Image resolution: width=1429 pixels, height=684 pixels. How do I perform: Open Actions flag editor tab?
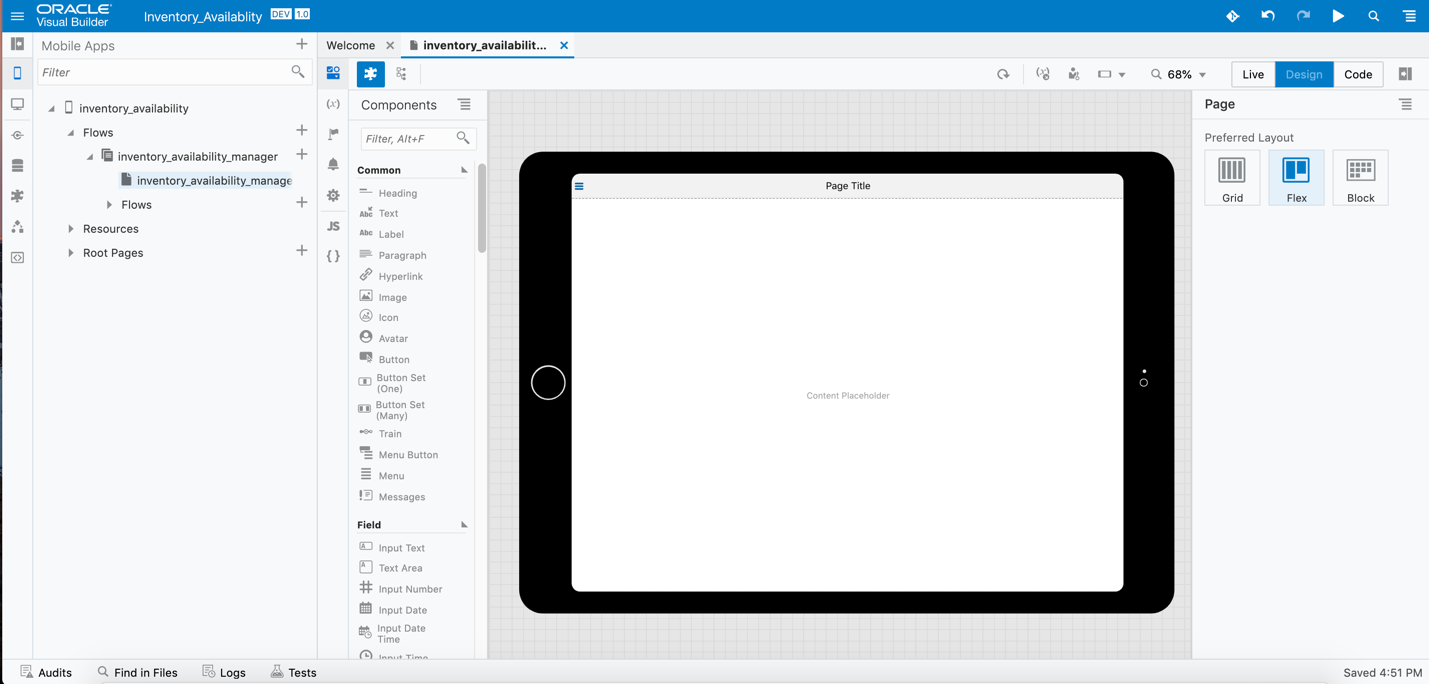[x=333, y=134]
